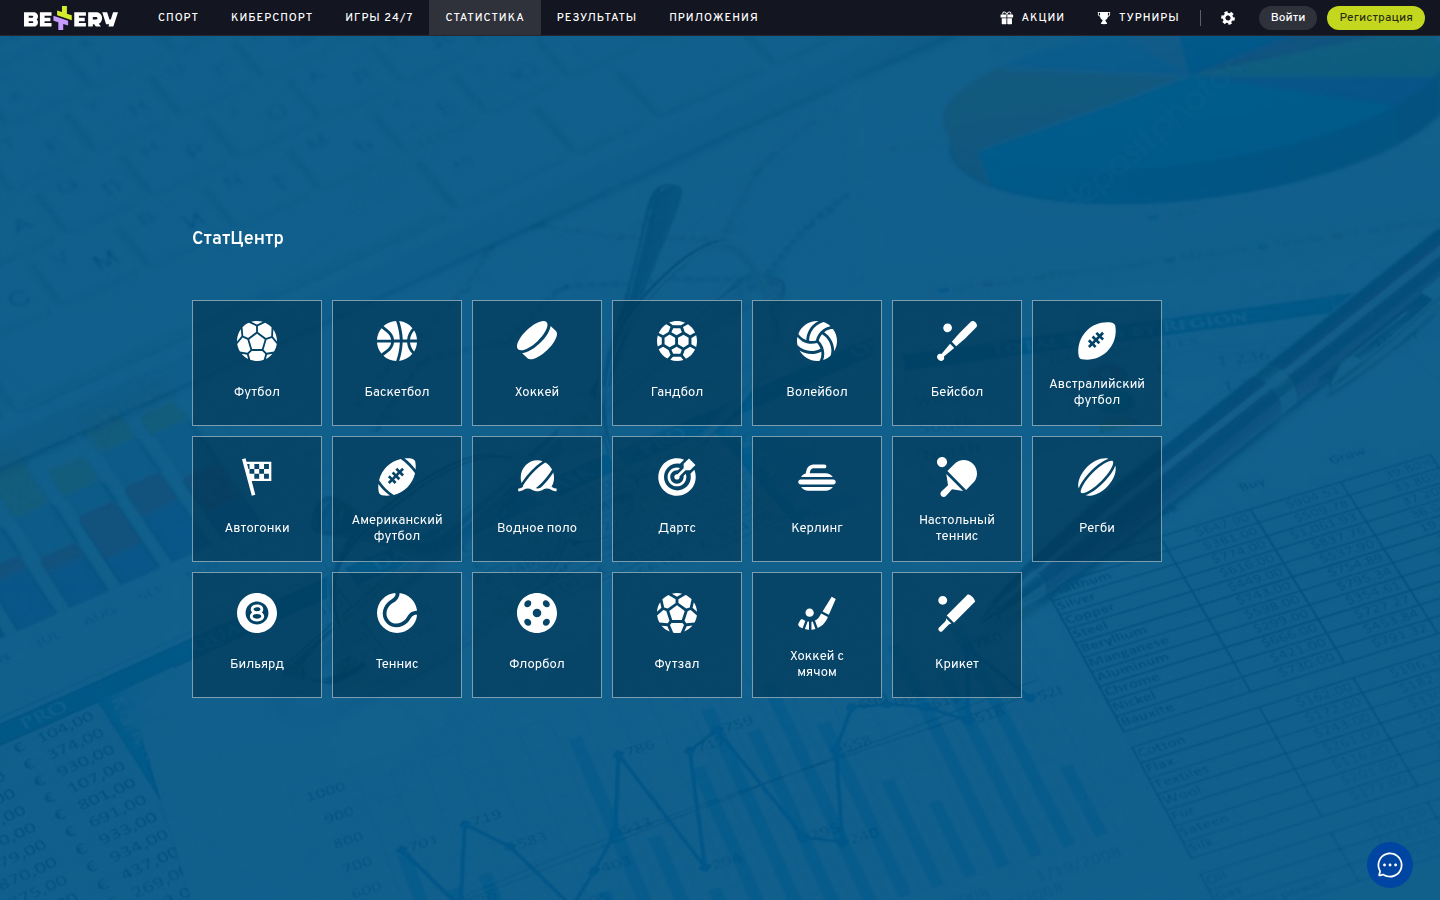This screenshot has width=1440, height=900.
Task: Click the Войти login button
Action: [1287, 18]
